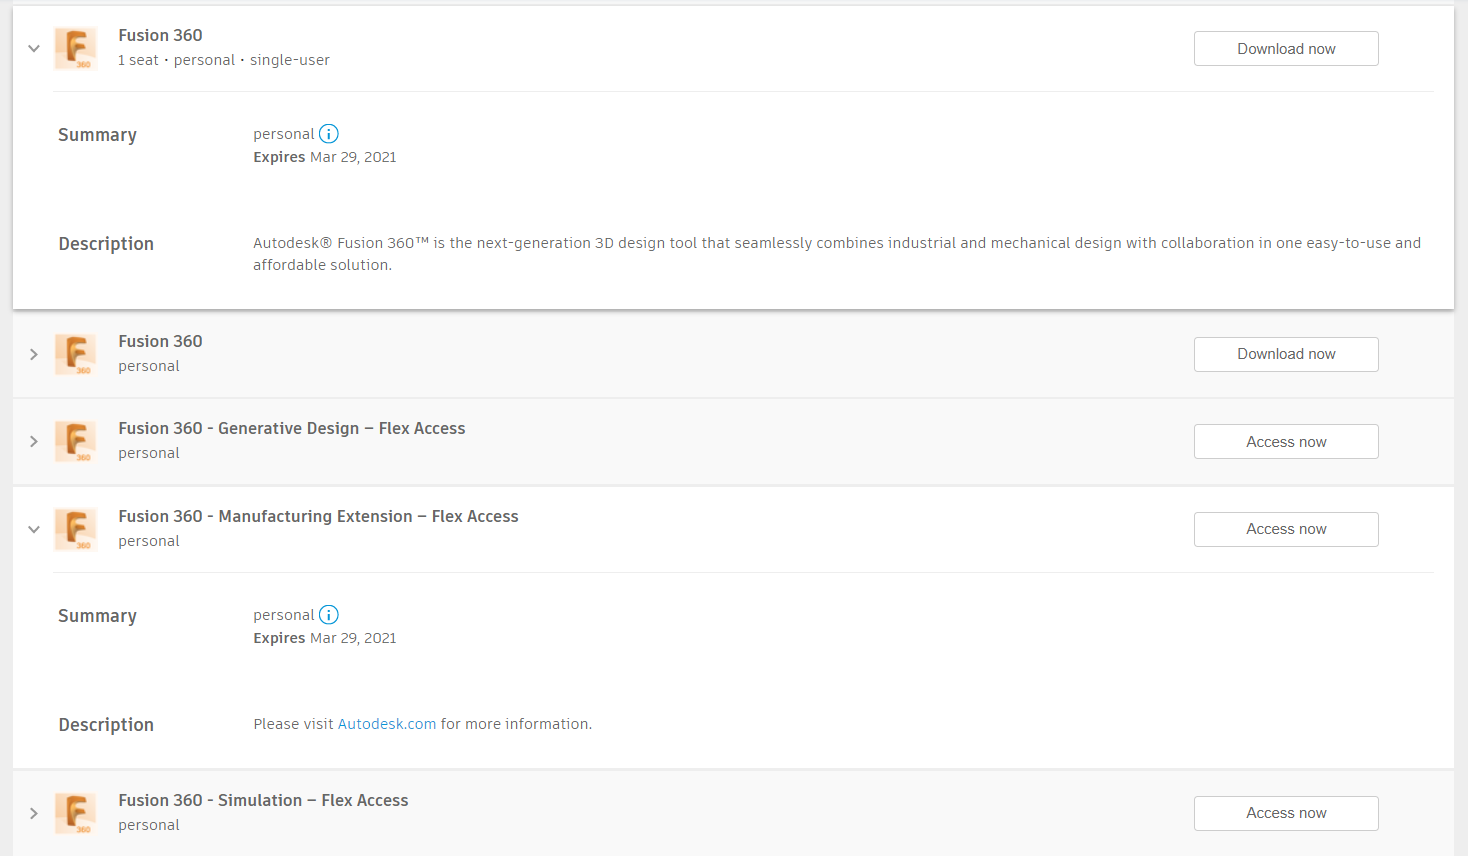1468x856 pixels.
Task: Open the info icon in the single-user Fusion 360 summary
Action: click(329, 134)
